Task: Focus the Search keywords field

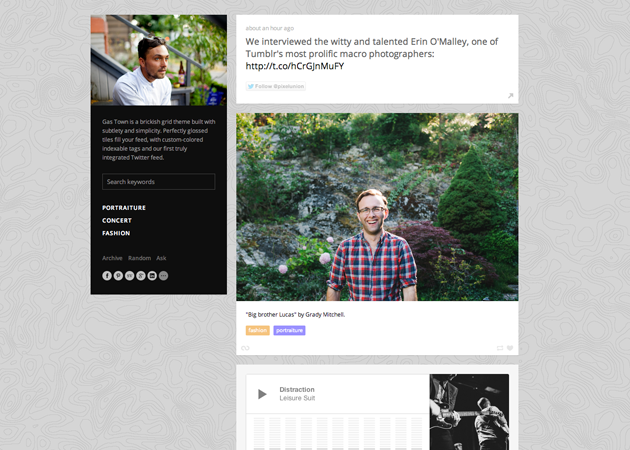Action: (x=159, y=182)
